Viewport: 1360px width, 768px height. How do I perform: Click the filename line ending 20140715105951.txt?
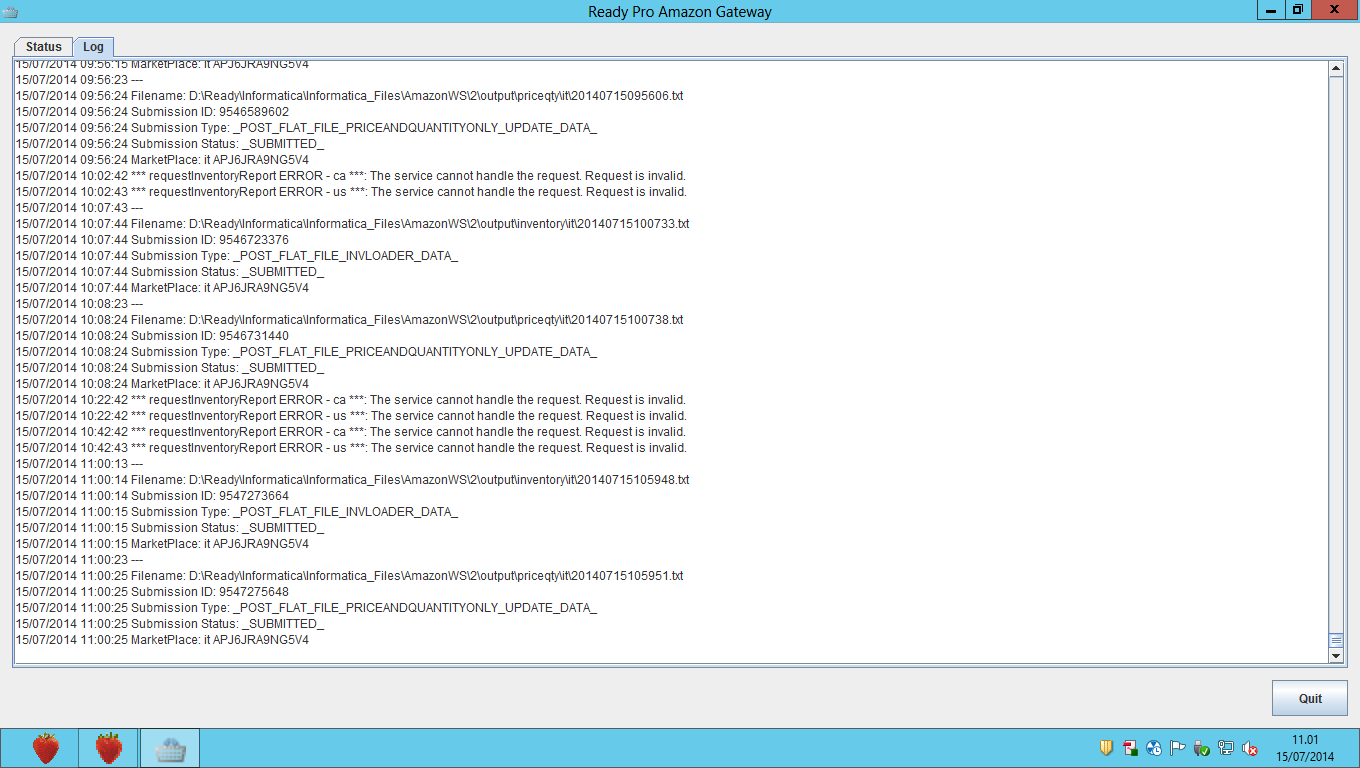click(349, 576)
